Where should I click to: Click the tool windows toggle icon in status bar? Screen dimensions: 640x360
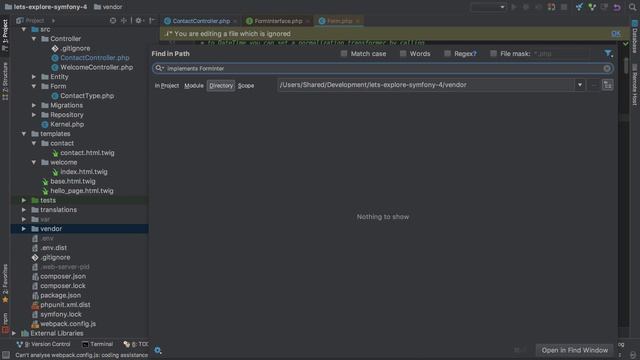6,355
